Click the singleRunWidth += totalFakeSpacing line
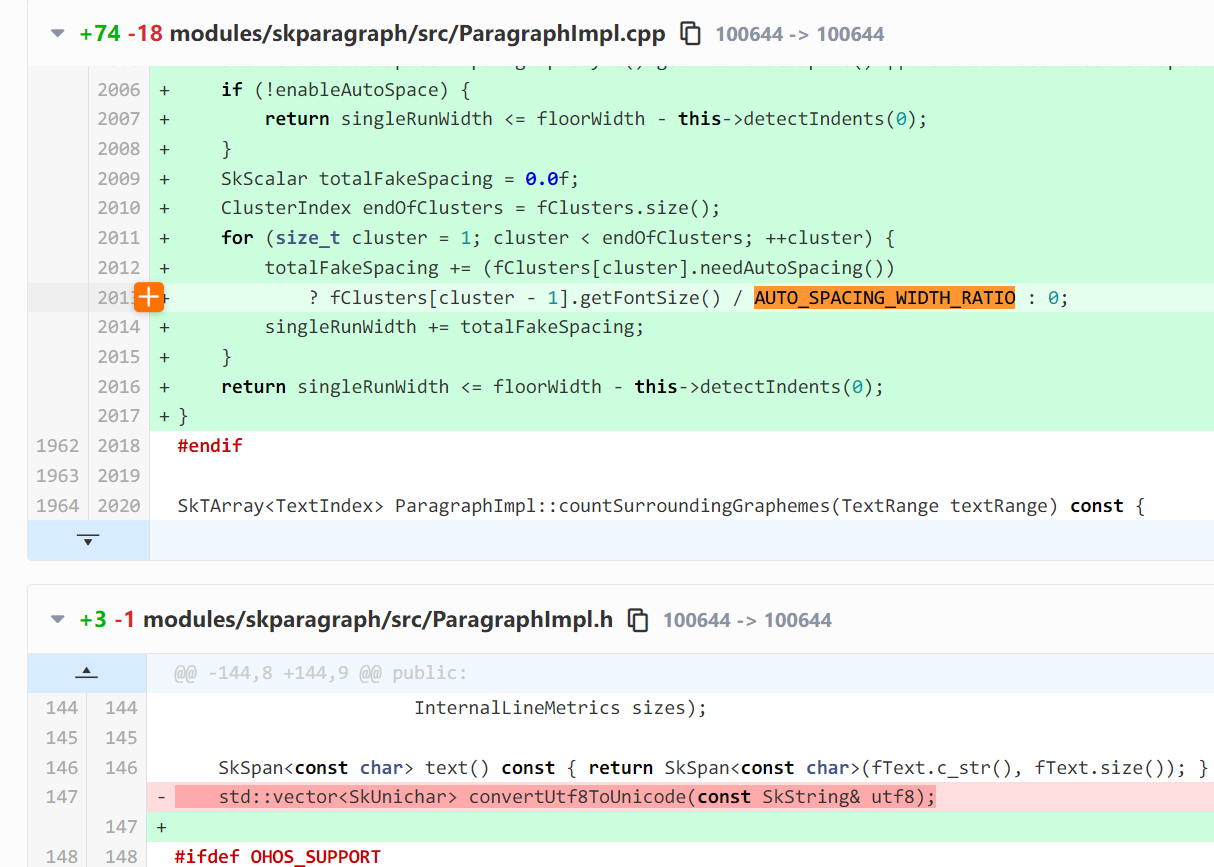 coord(455,327)
